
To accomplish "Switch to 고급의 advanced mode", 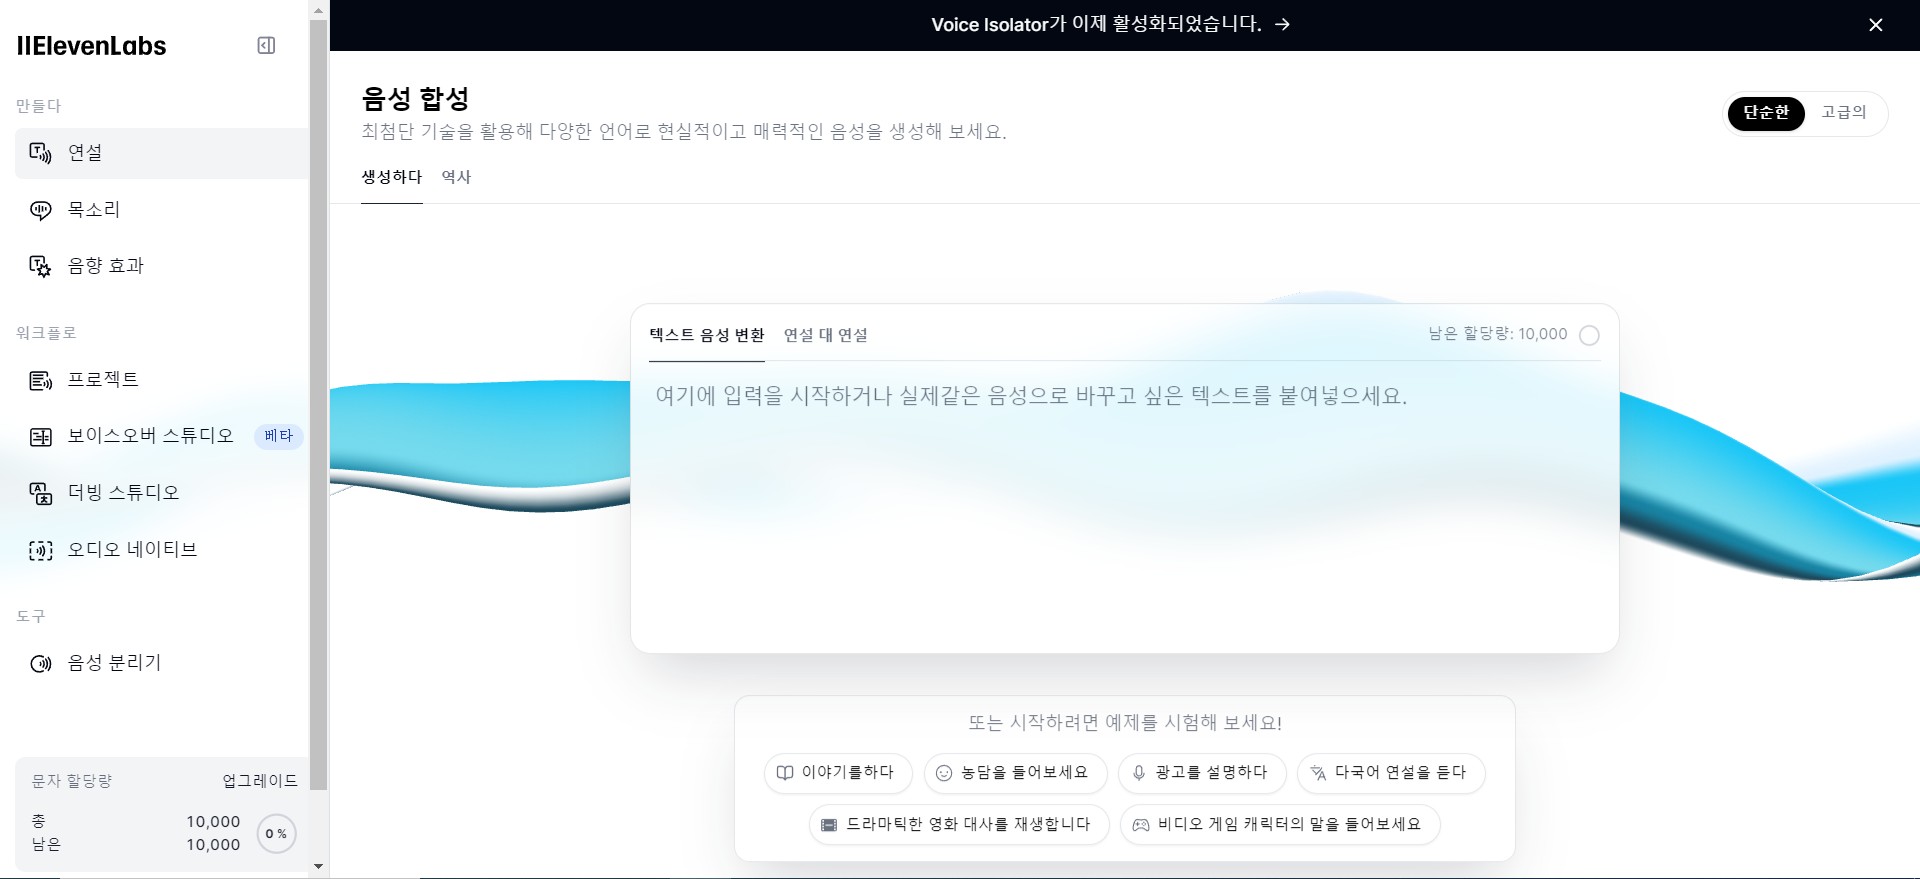I will 1843,113.
